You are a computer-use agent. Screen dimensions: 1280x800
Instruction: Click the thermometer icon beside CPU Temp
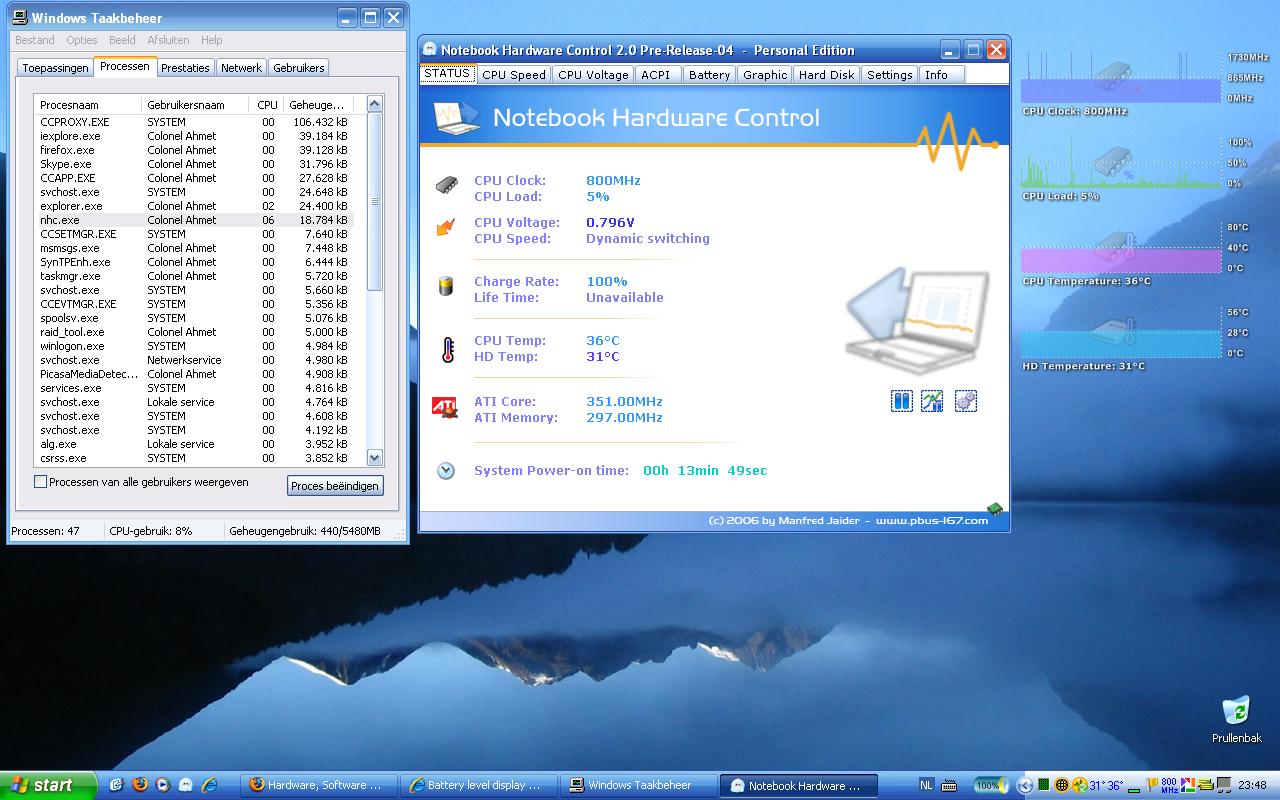click(x=447, y=349)
